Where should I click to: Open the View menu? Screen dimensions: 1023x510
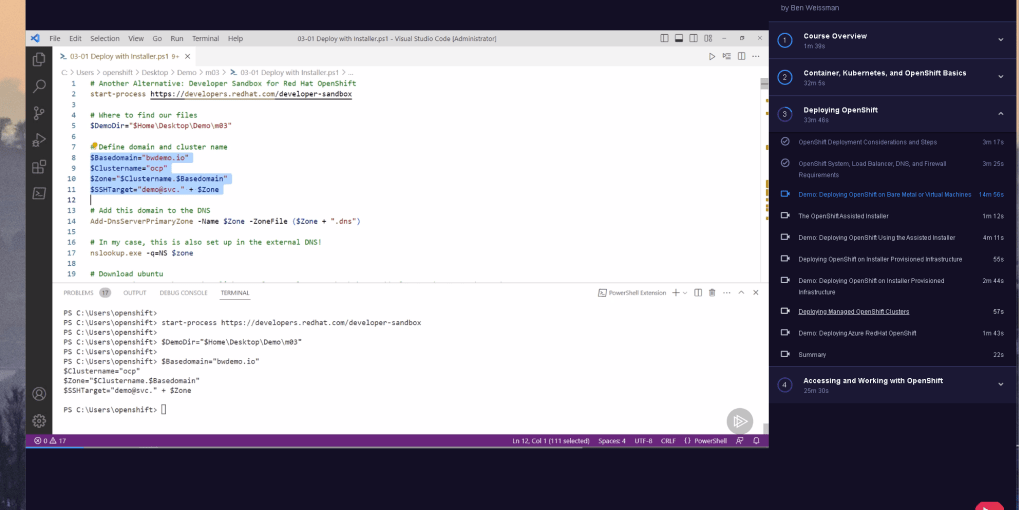[136, 38]
